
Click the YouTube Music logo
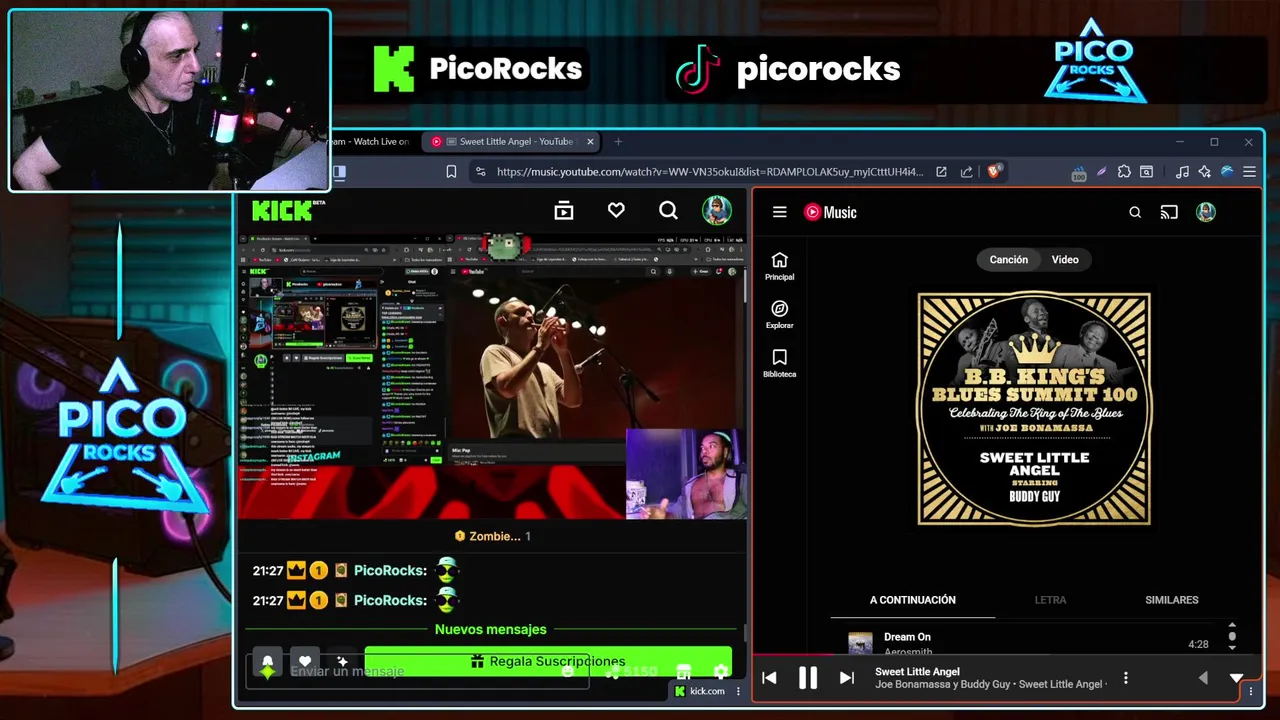pyautogui.click(x=831, y=212)
